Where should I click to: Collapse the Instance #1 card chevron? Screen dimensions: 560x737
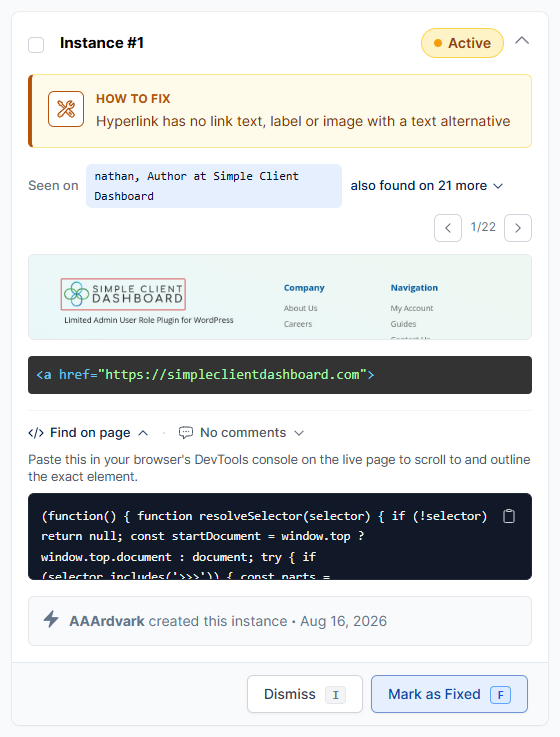(522, 41)
